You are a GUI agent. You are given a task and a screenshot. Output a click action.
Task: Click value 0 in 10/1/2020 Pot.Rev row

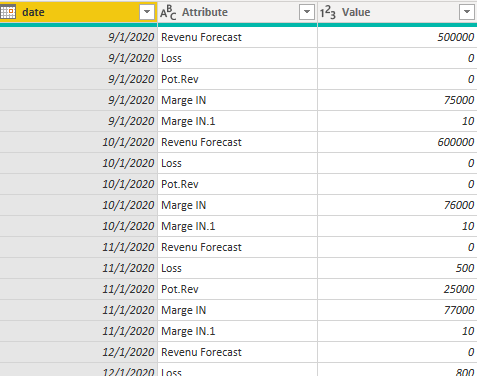471,184
